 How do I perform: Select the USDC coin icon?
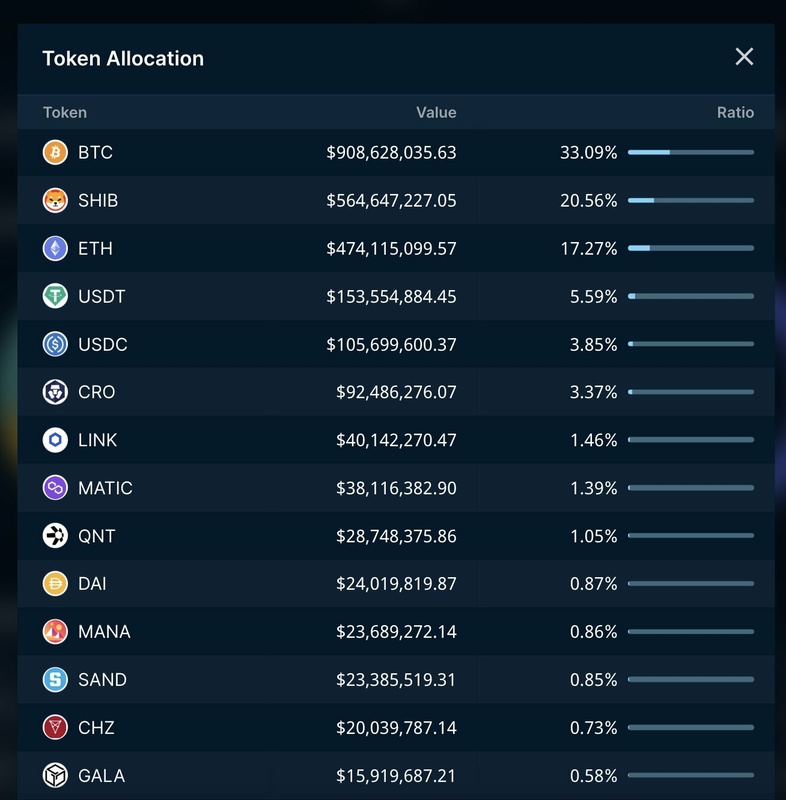tap(55, 344)
